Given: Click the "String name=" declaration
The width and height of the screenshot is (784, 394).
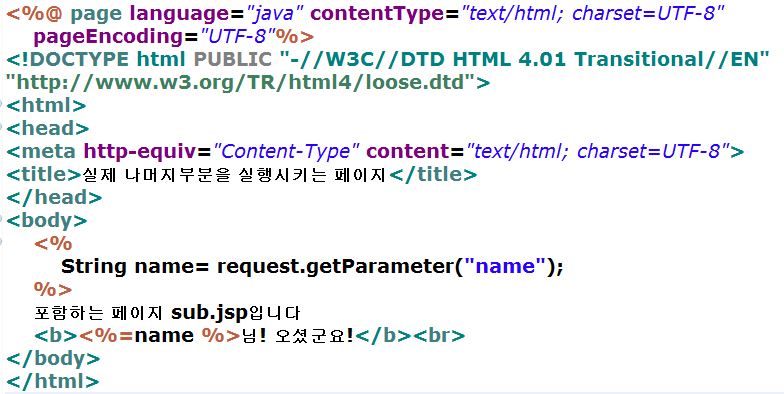Looking at the screenshot, I should click(x=134, y=266).
